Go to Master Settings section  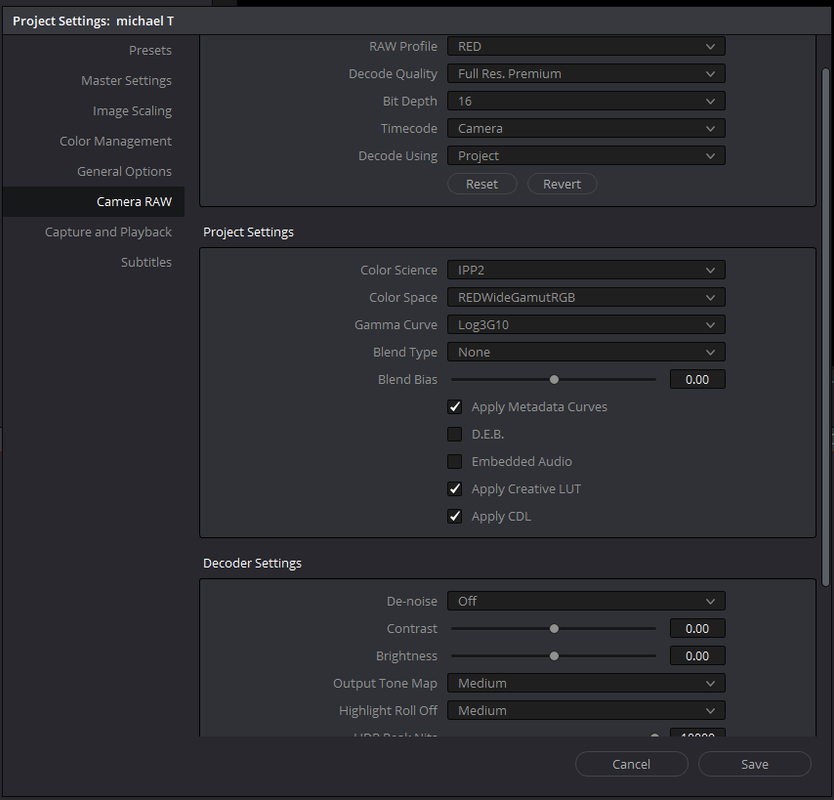coord(126,80)
